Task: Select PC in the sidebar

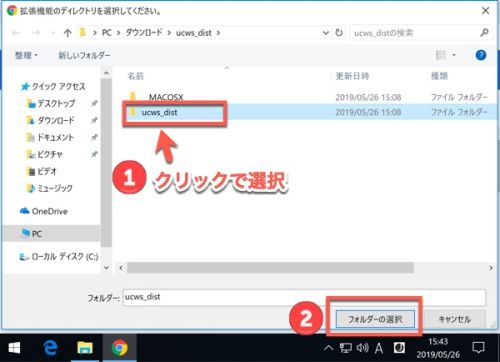Action: point(51,233)
